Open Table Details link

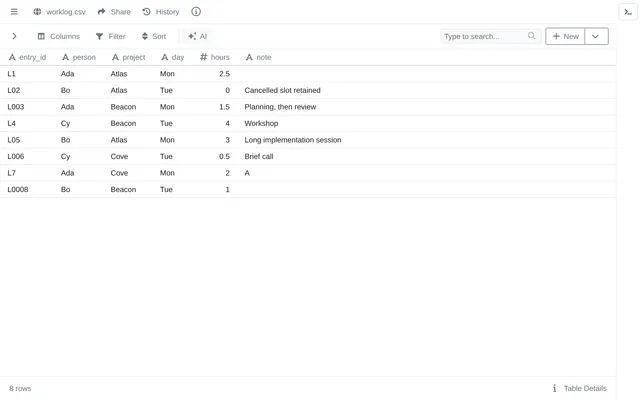click(x=585, y=389)
